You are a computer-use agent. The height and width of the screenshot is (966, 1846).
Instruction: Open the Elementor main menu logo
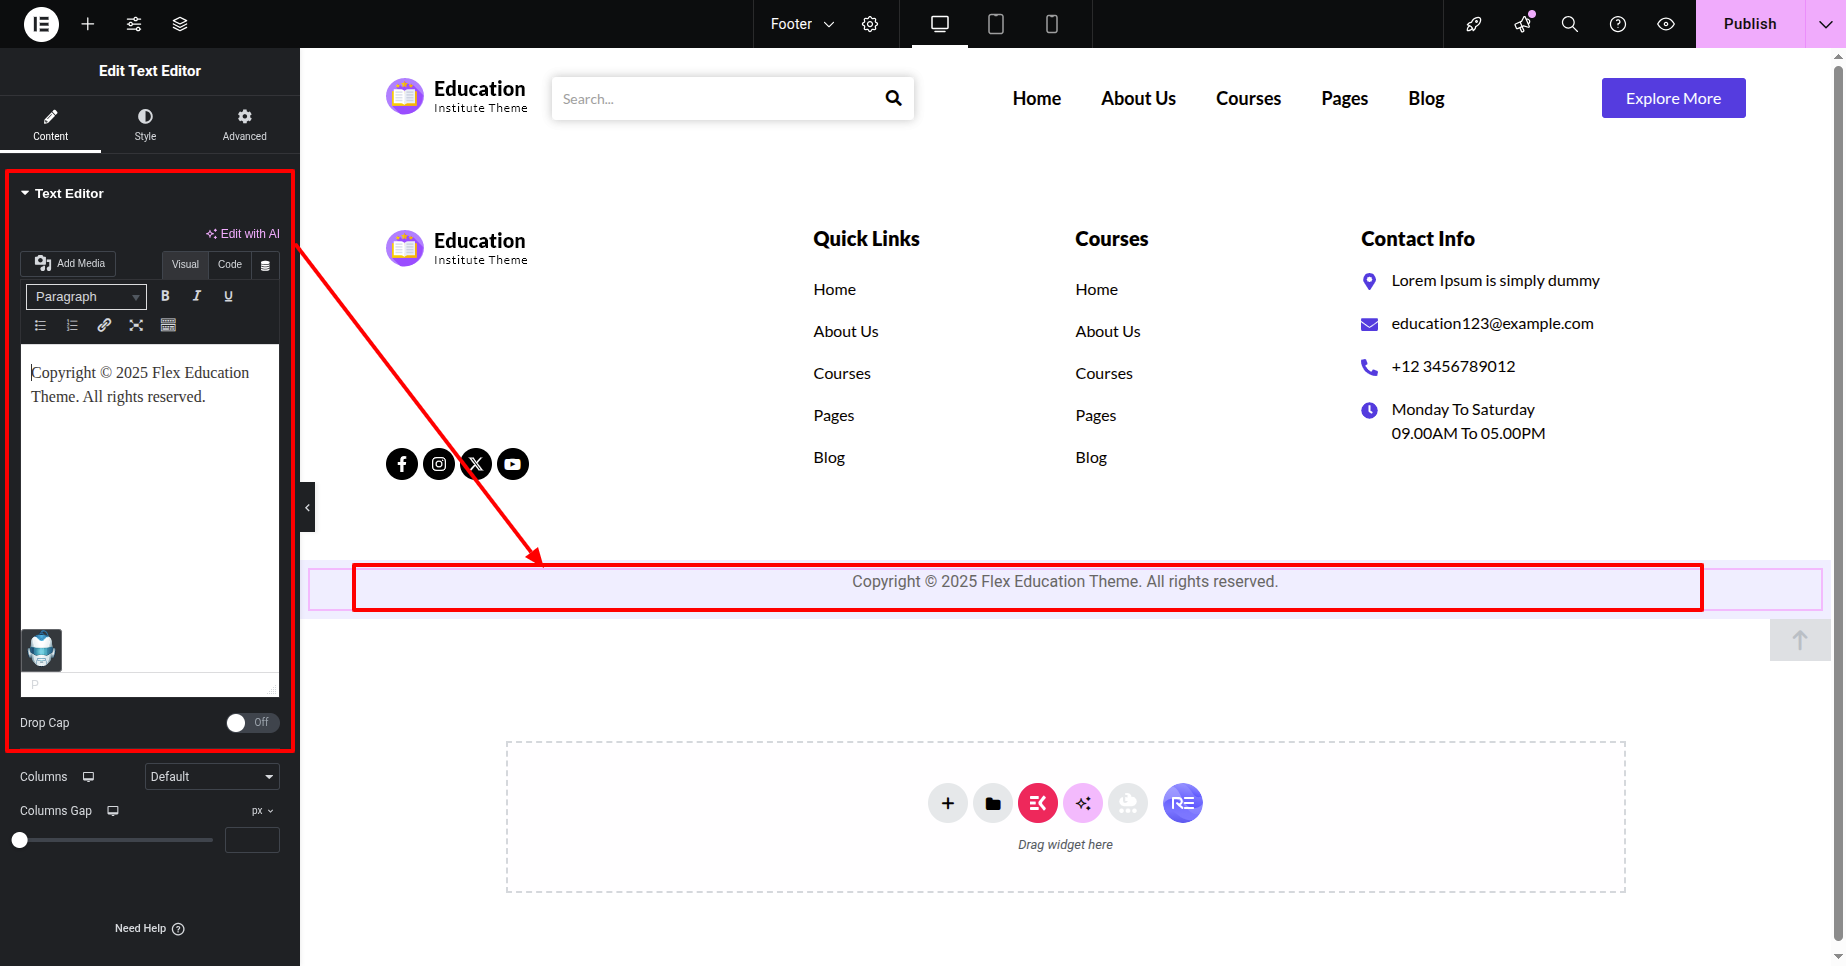tap(41, 24)
